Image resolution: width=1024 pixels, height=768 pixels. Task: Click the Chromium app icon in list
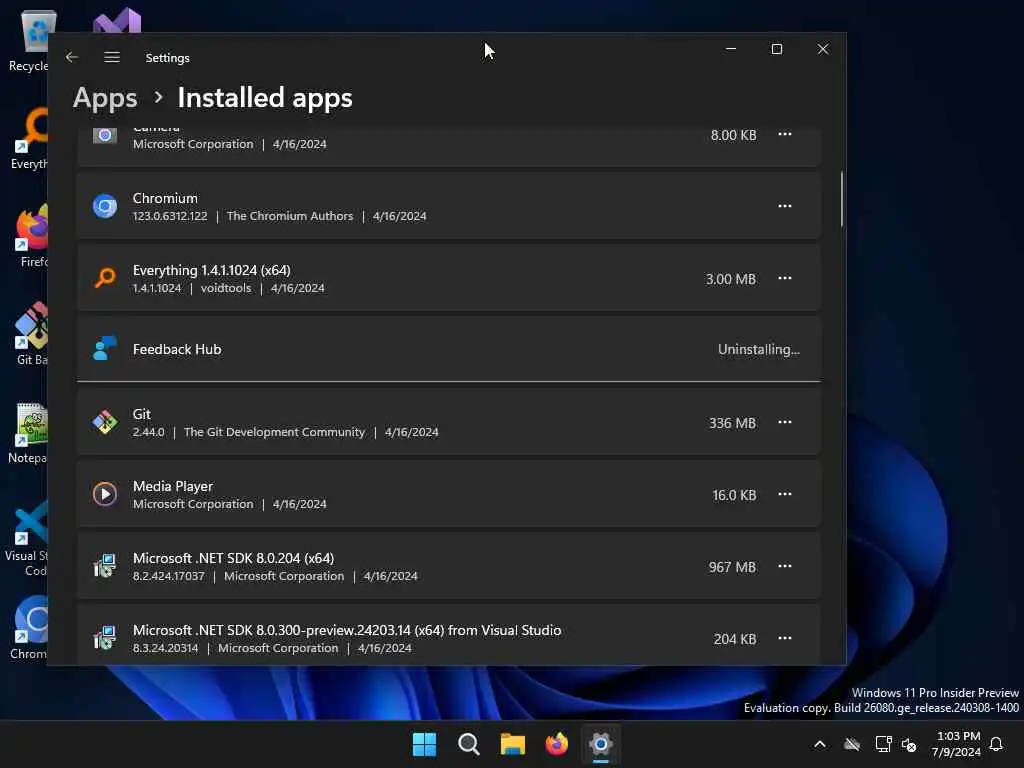104,206
